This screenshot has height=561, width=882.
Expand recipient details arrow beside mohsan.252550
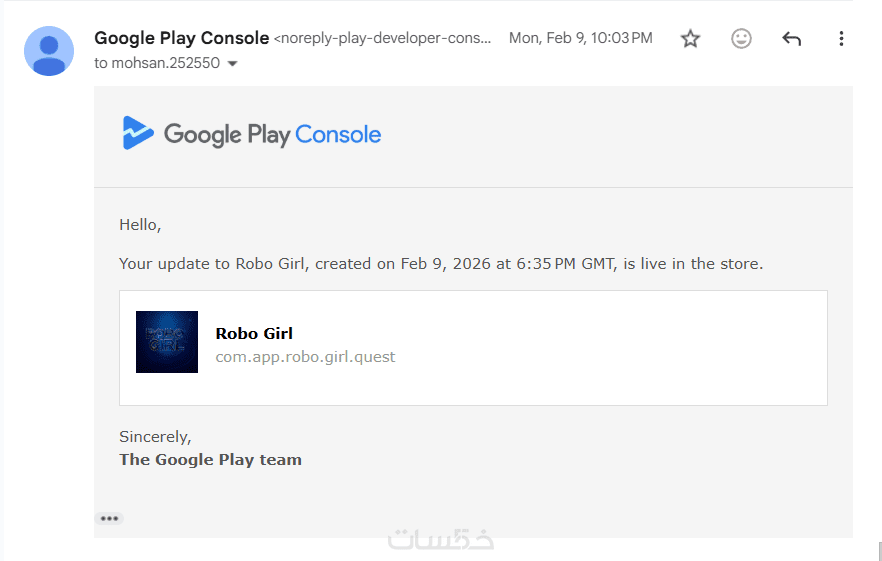[x=233, y=64]
